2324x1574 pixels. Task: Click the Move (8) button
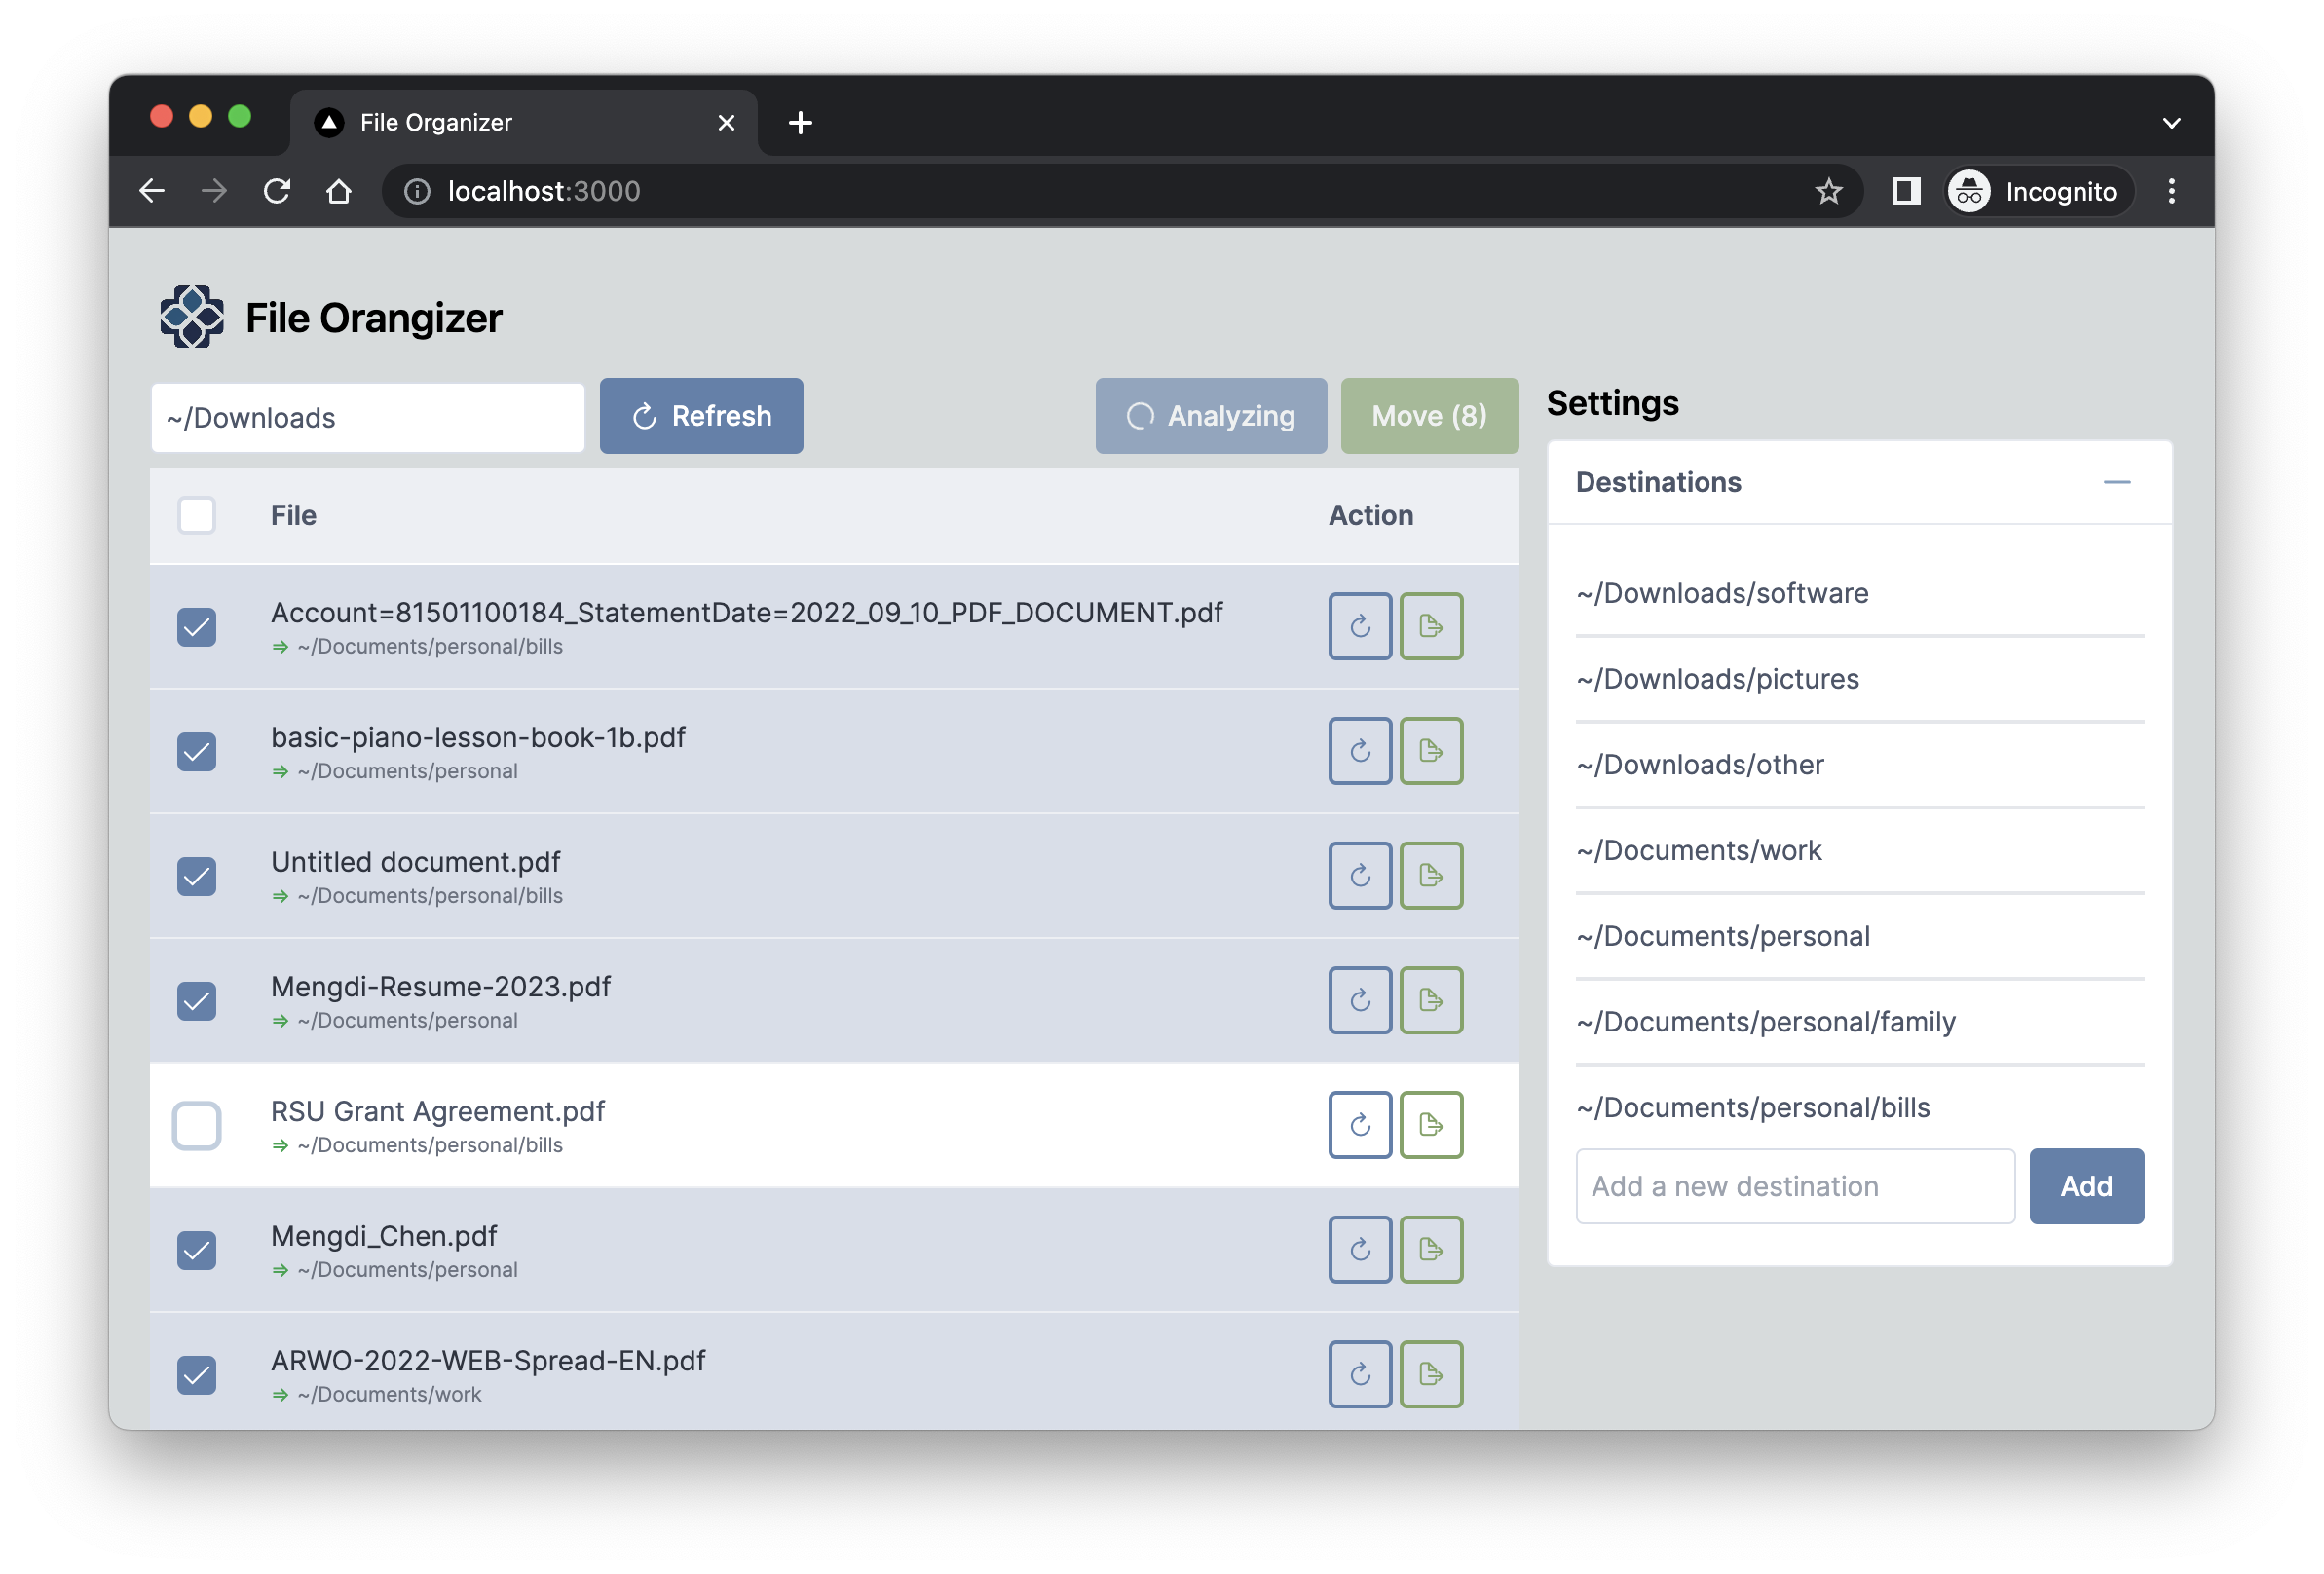coord(1428,416)
